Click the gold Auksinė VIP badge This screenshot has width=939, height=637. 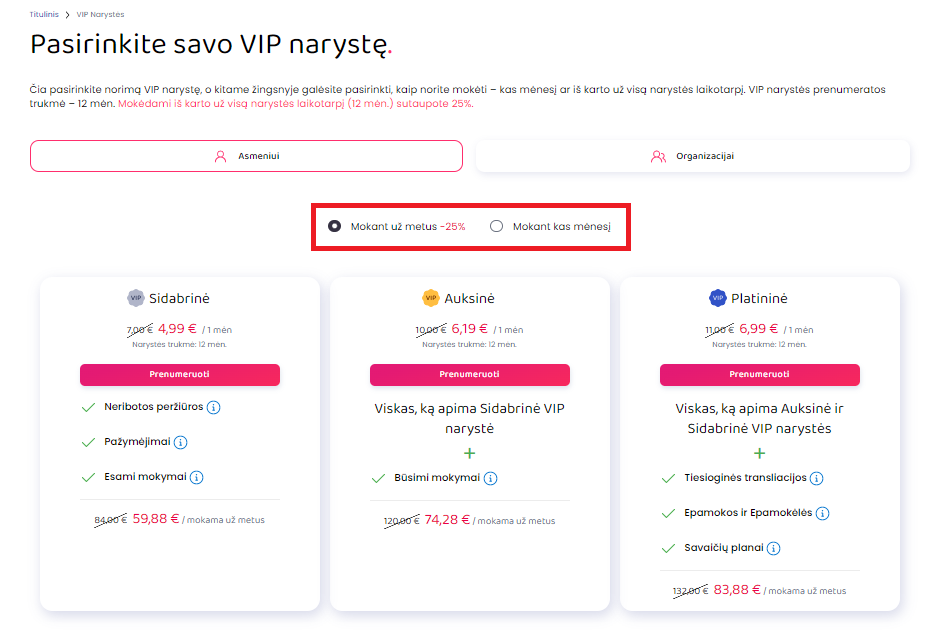[x=431, y=298]
